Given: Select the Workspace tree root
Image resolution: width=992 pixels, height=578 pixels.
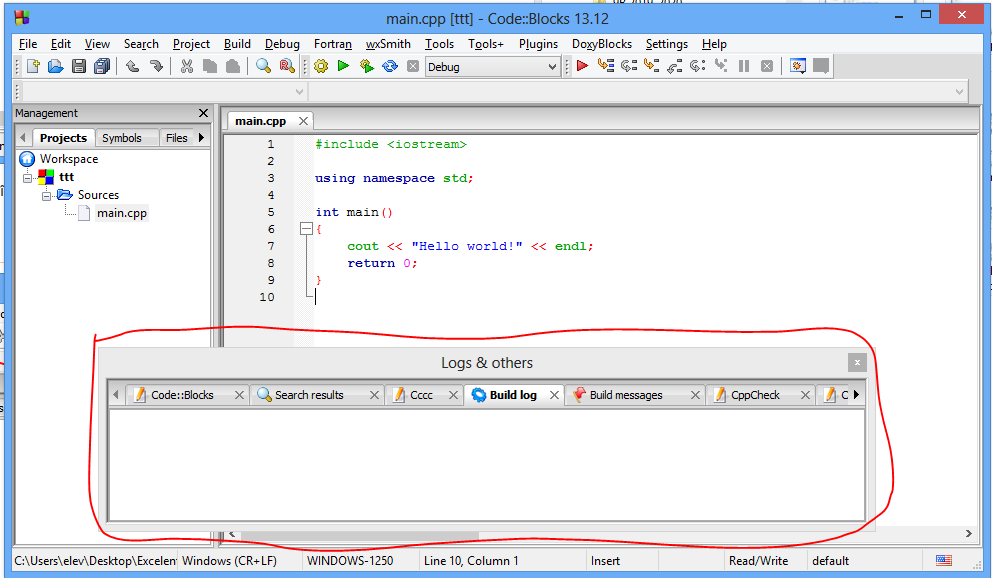Looking at the screenshot, I should pyautogui.click(x=69, y=159).
